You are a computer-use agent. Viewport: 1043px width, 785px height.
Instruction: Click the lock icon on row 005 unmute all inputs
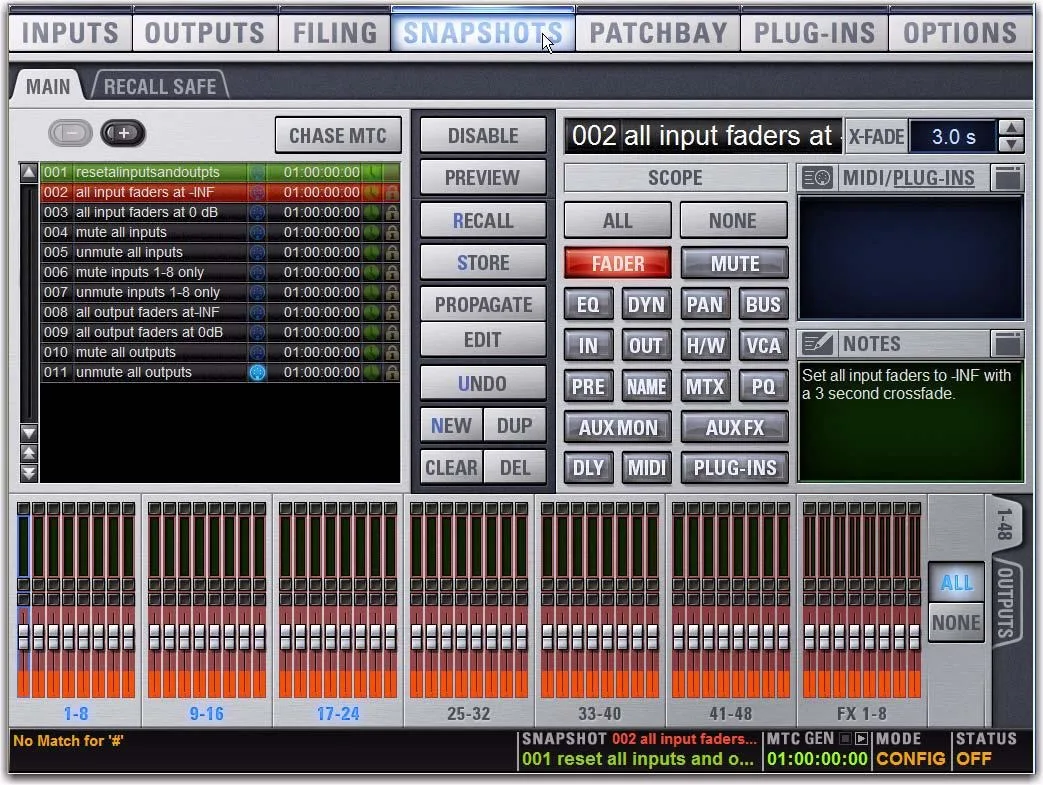coord(392,252)
